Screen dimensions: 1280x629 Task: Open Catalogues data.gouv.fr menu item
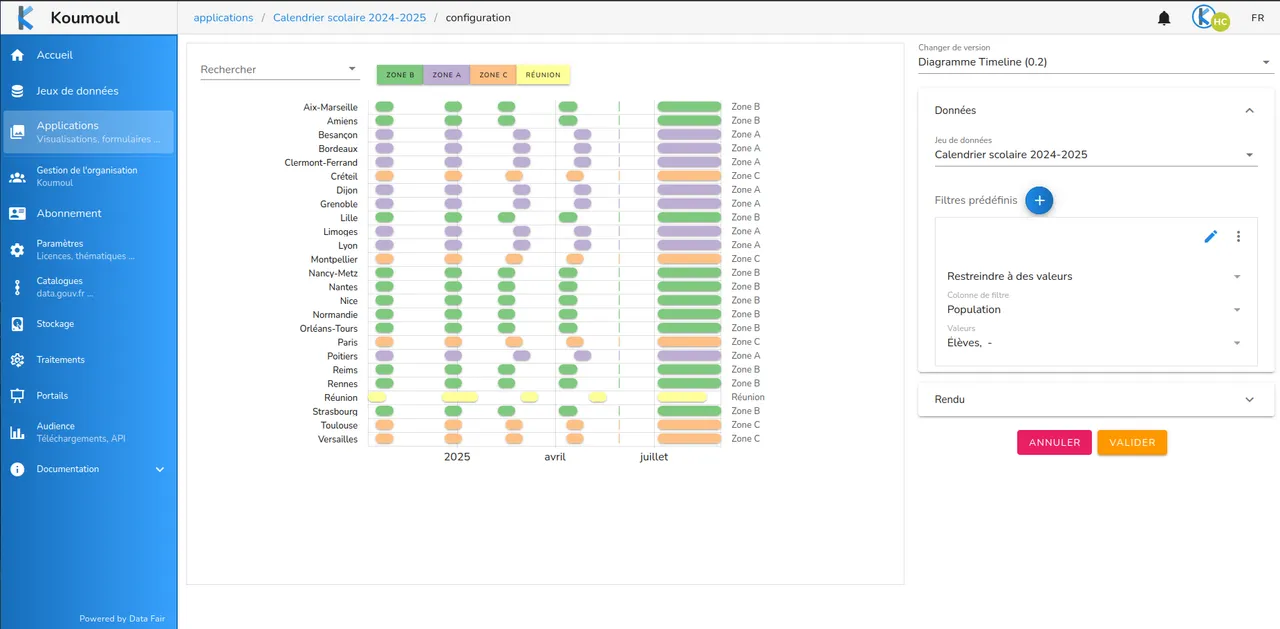click(x=89, y=287)
